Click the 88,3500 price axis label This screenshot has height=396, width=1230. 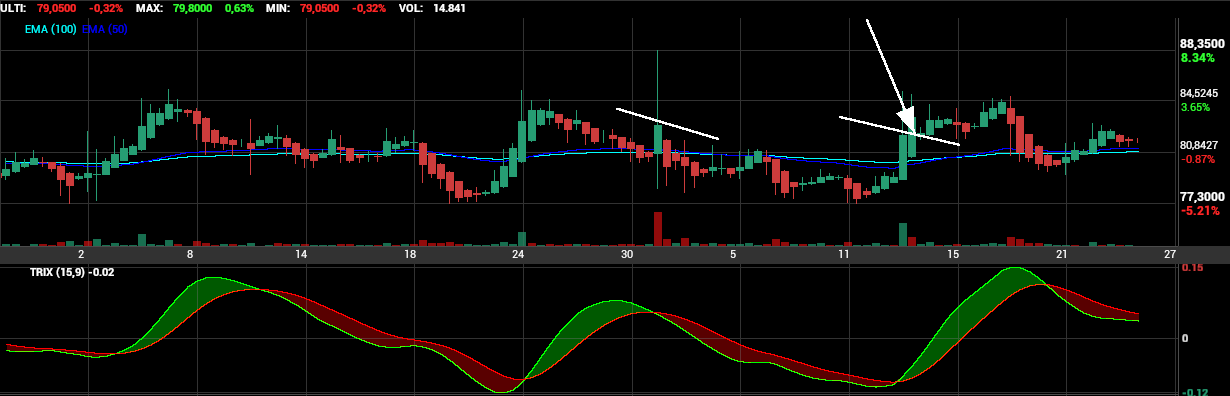[x=1202, y=44]
